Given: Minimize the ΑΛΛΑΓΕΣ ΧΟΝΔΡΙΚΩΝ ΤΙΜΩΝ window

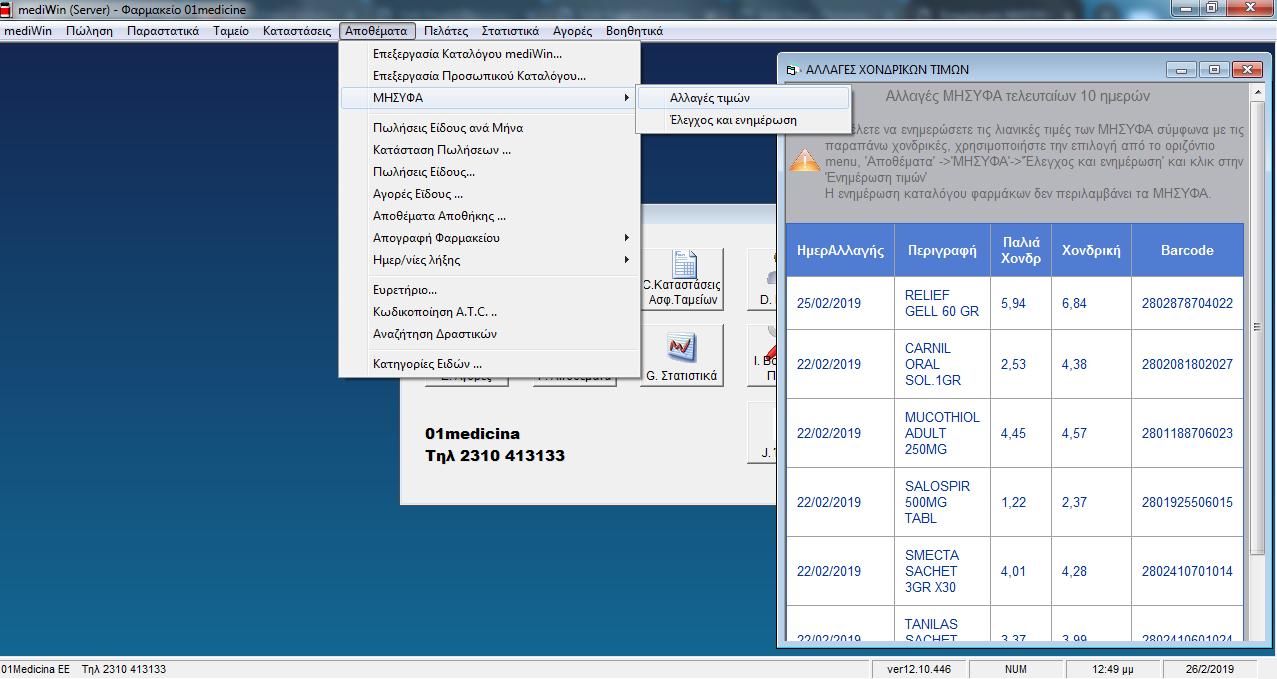Looking at the screenshot, I should [1182, 70].
